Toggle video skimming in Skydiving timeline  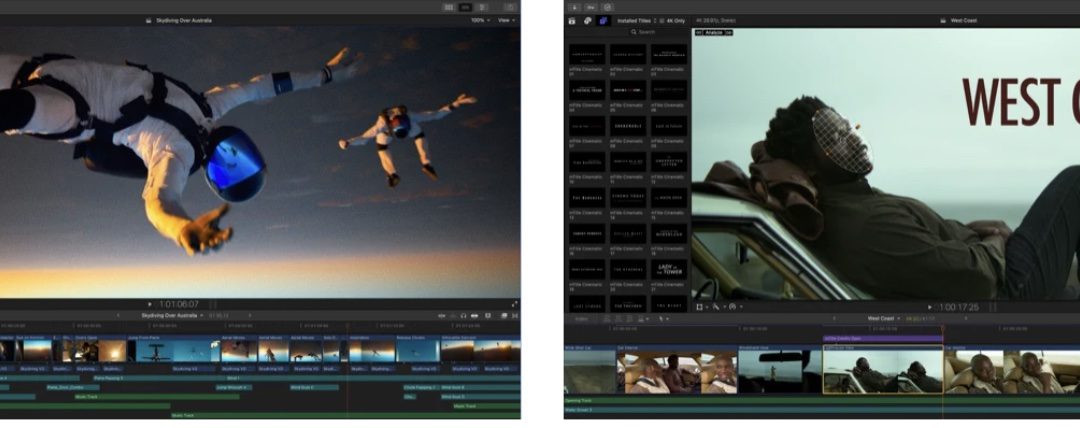pos(442,316)
